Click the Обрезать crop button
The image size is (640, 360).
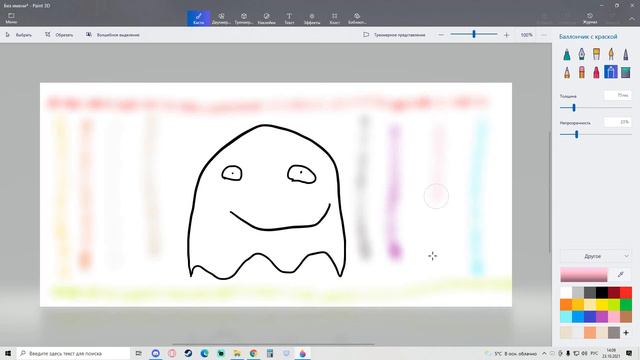[59, 35]
